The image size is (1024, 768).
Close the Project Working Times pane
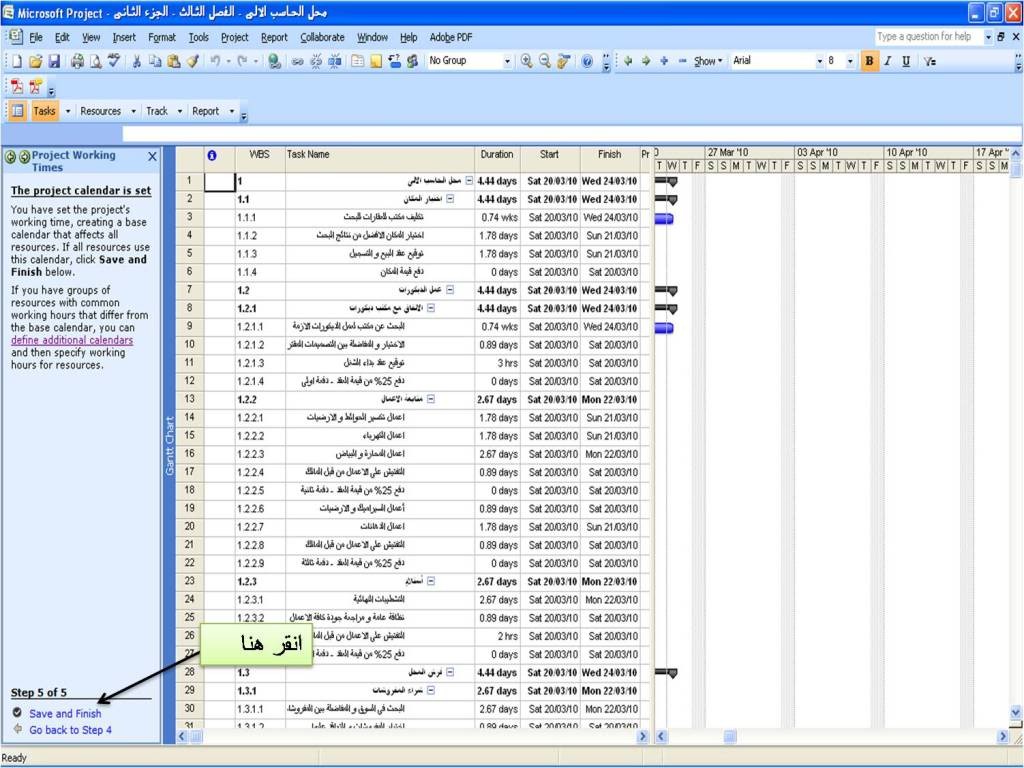coord(152,157)
